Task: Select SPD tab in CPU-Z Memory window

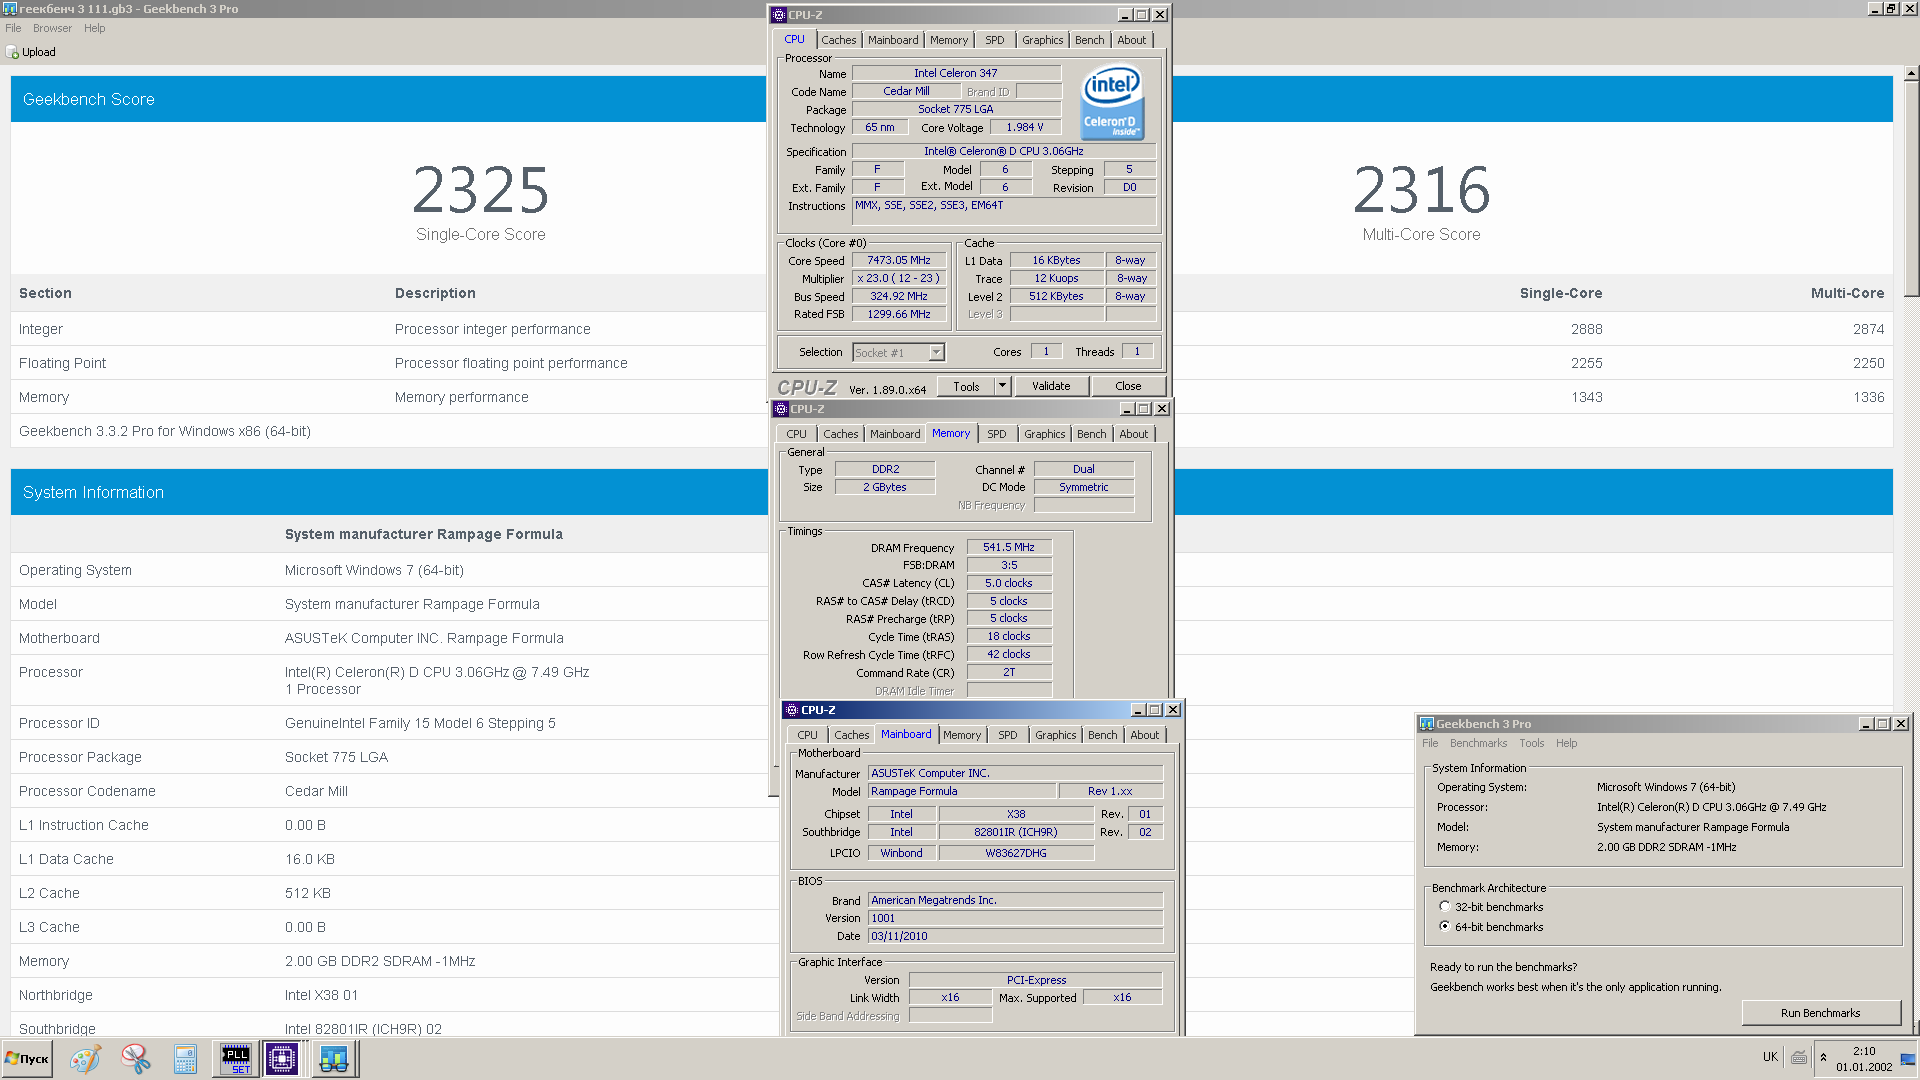Action: point(996,434)
